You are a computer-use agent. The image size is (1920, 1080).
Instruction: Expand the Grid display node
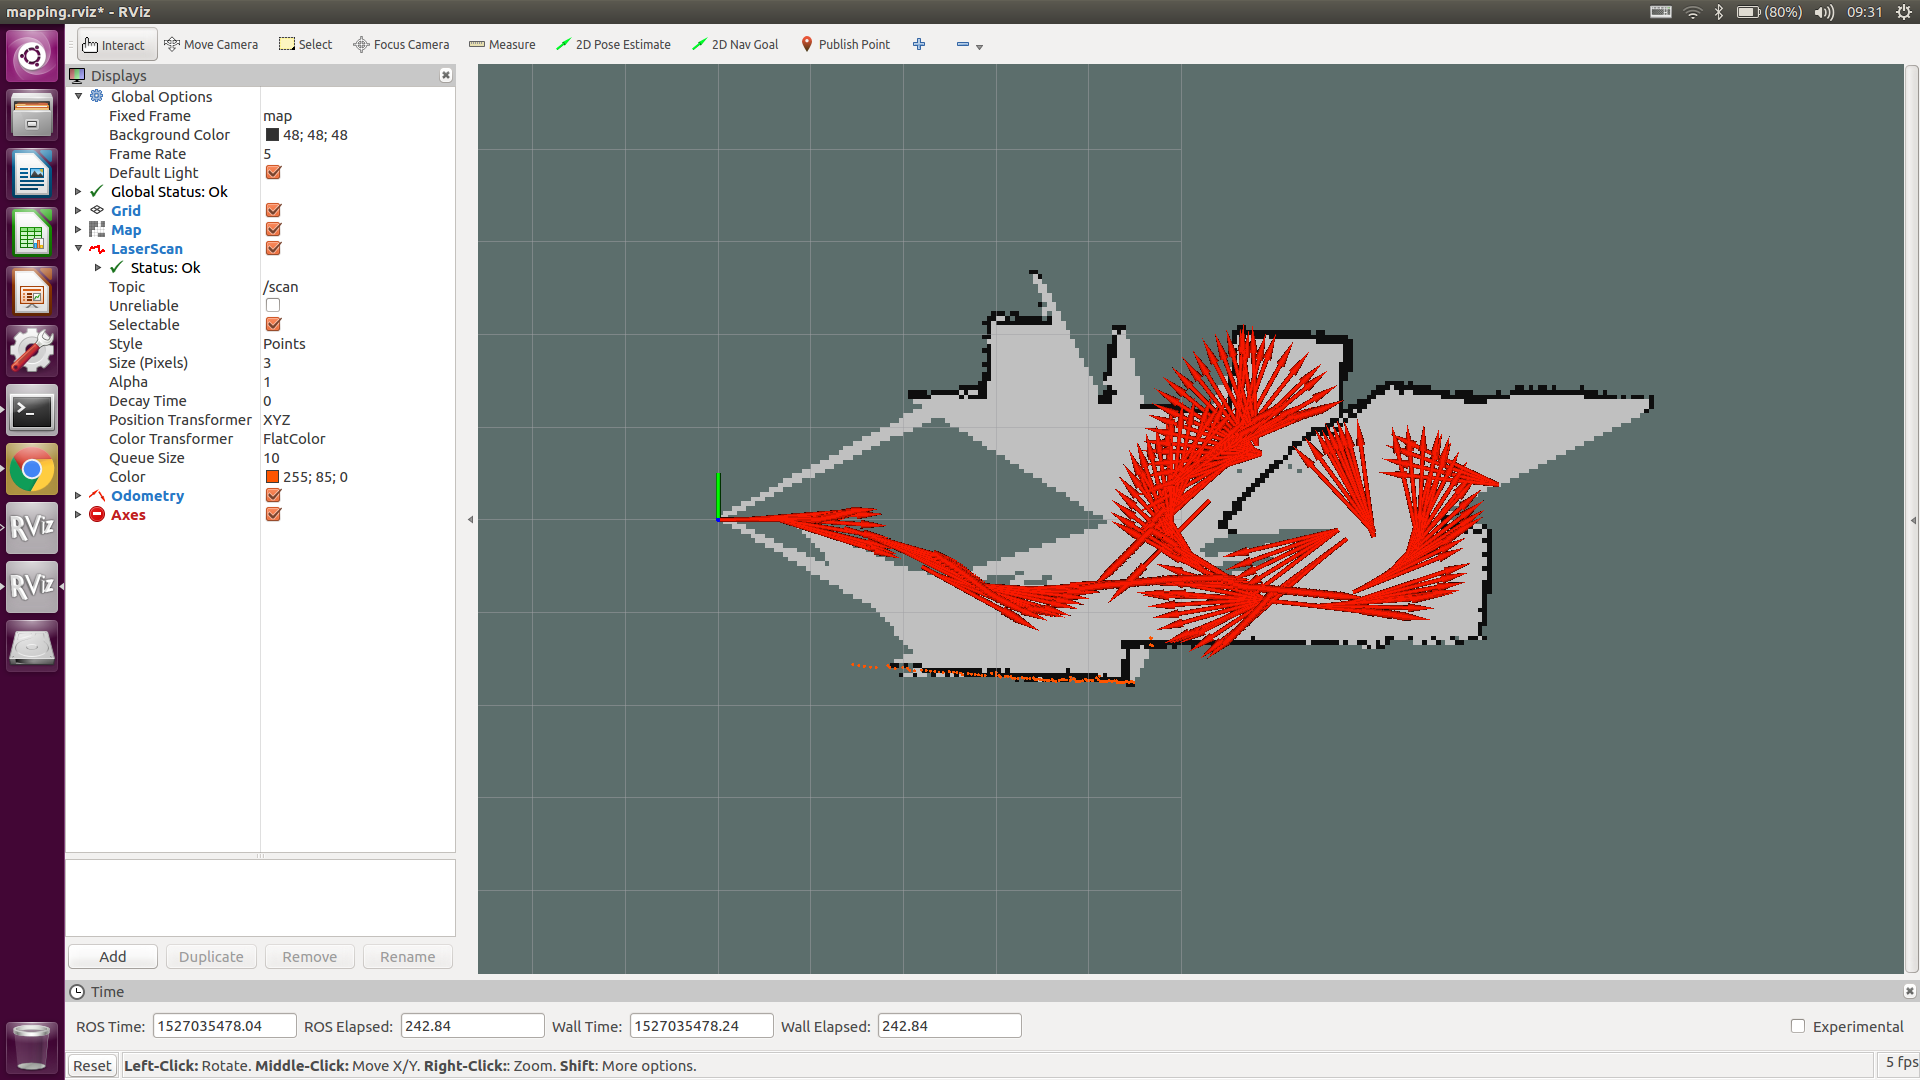point(79,210)
